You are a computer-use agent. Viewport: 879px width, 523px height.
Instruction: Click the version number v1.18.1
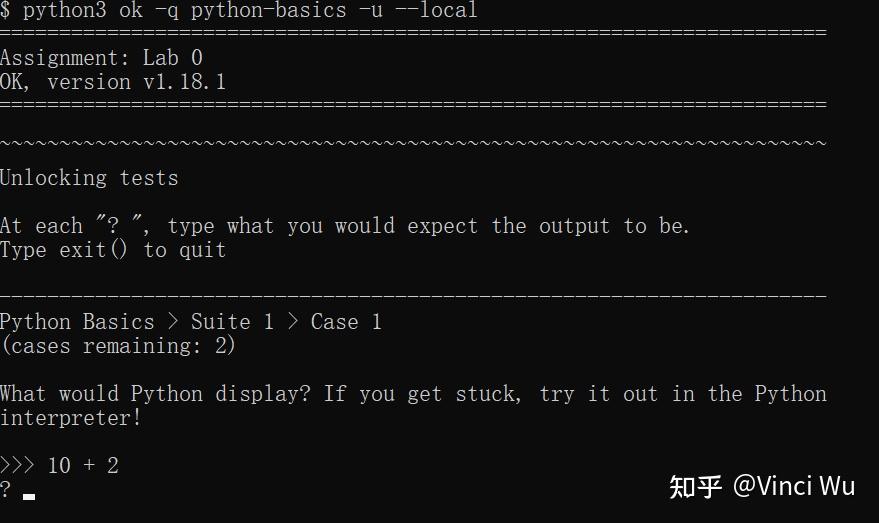[184, 82]
